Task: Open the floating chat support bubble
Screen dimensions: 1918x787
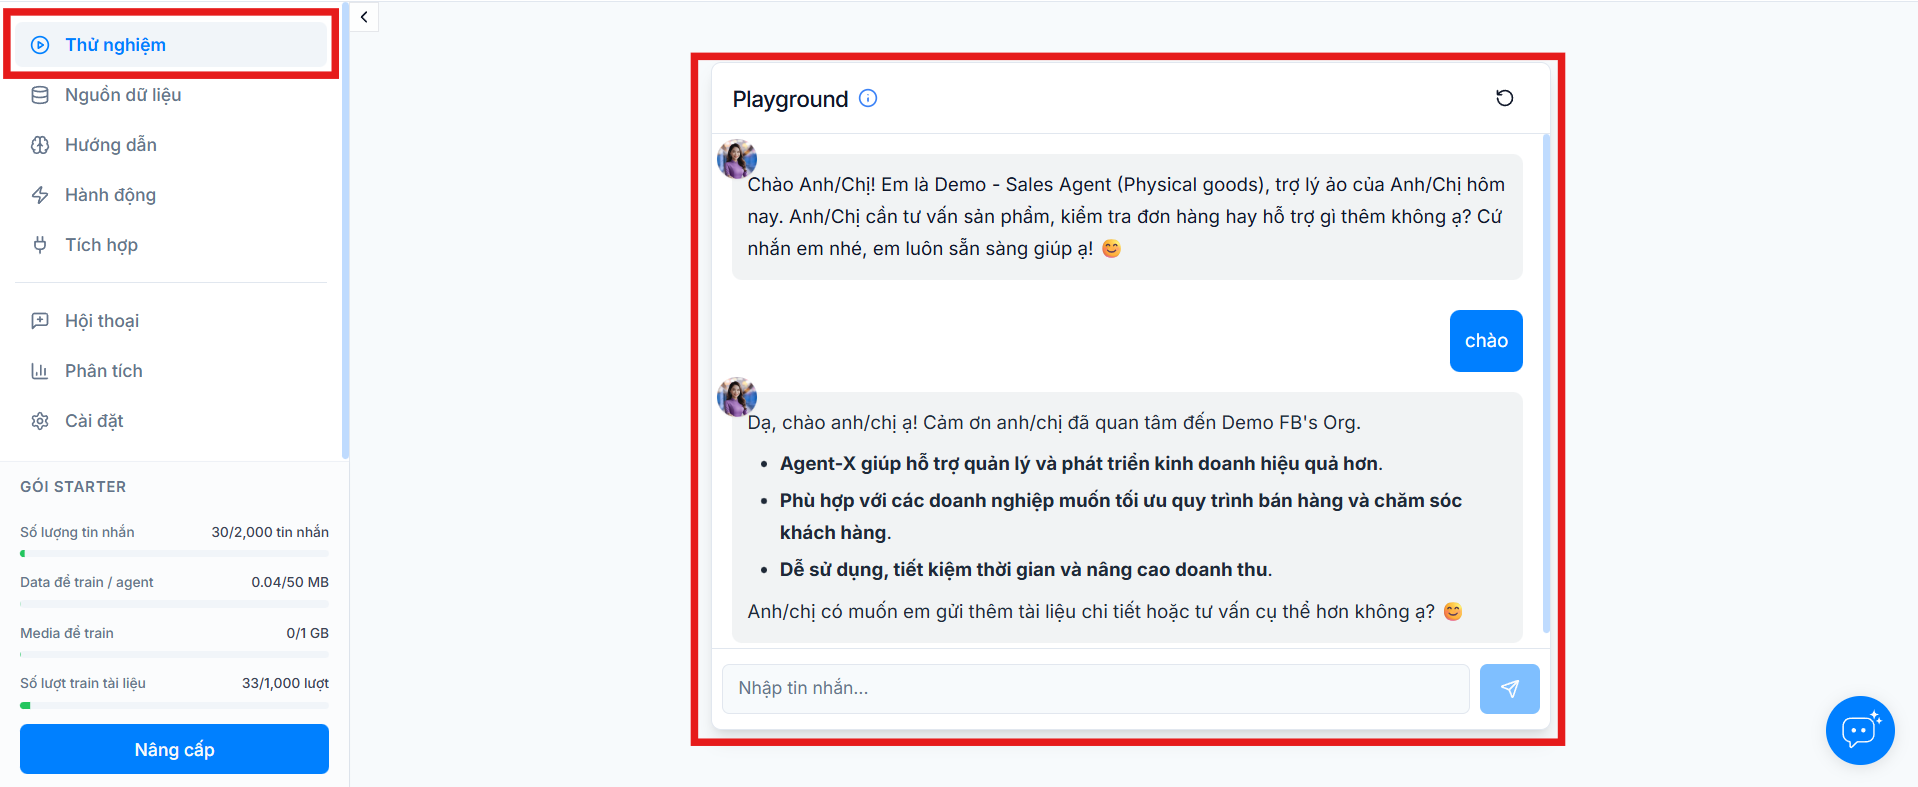Action: 1860,730
